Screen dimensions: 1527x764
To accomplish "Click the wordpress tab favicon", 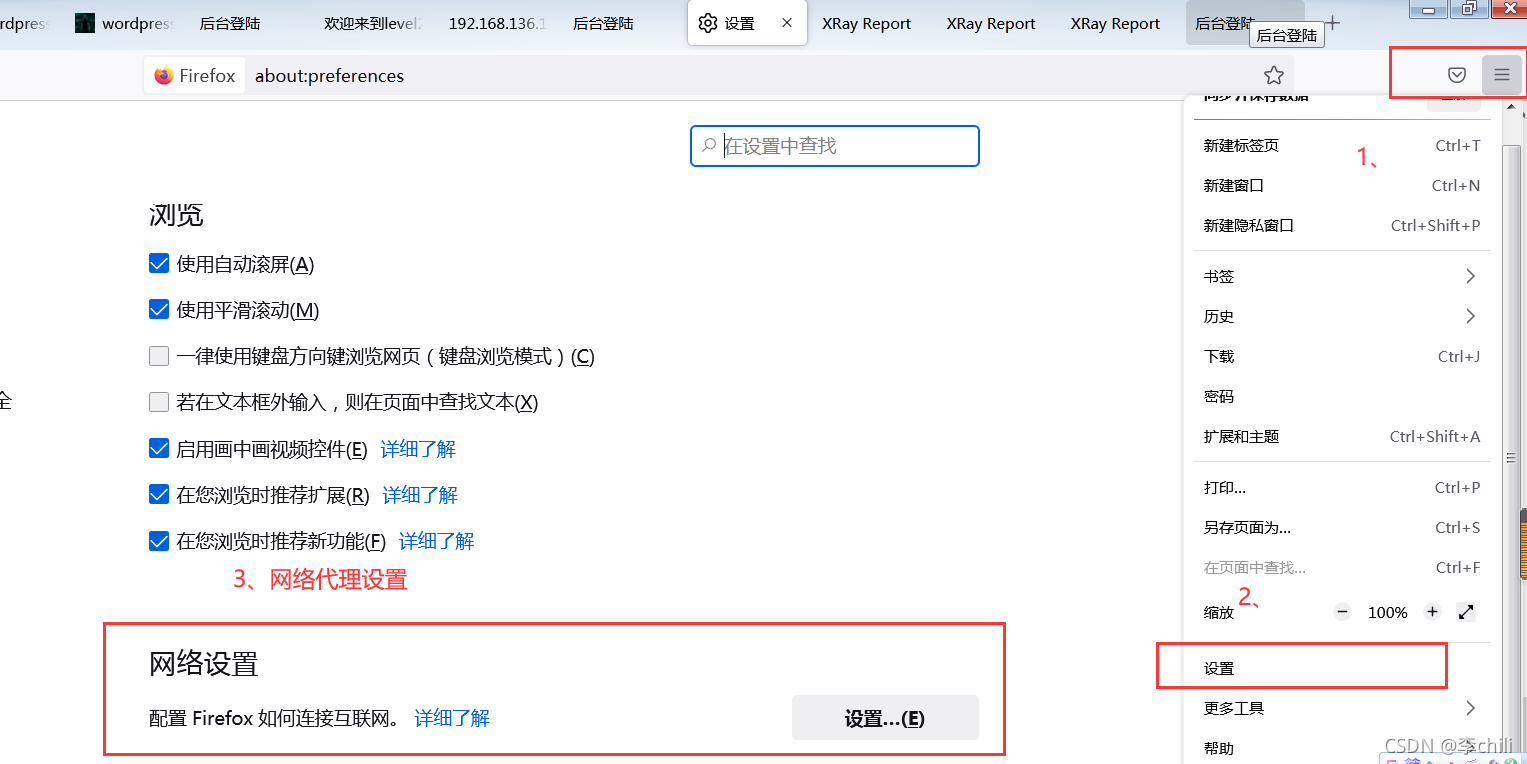I will coord(85,23).
